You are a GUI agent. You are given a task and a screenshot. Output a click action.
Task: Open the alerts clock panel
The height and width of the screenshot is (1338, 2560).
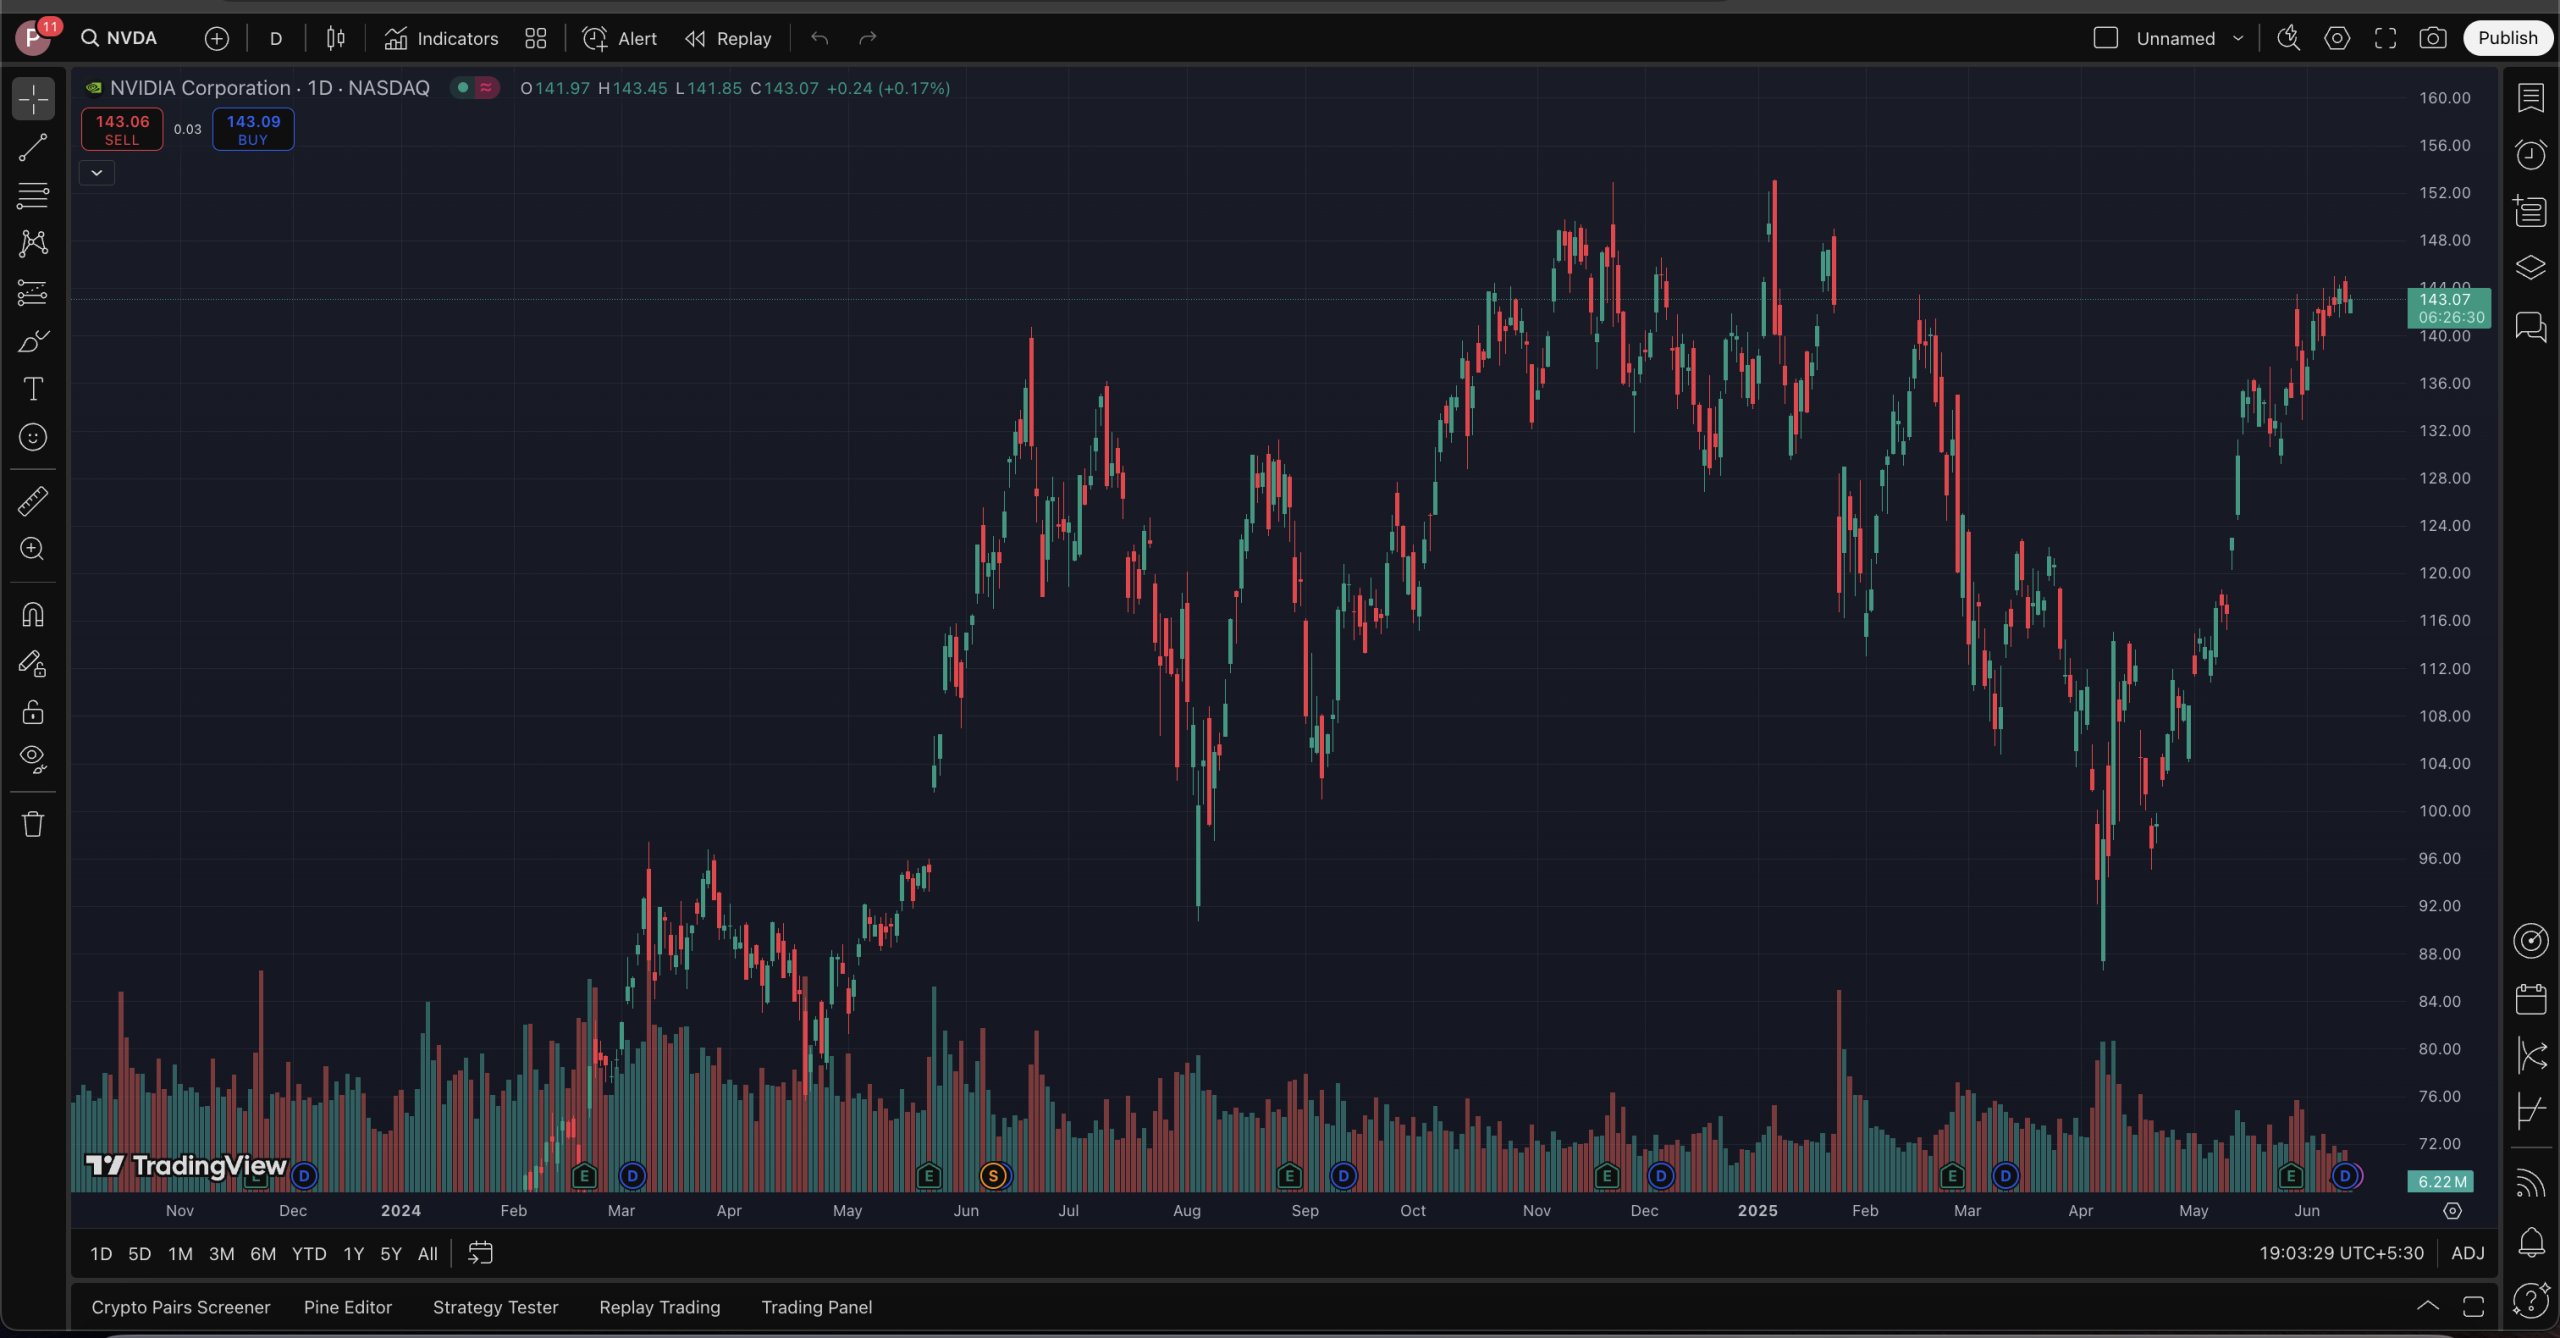click(x=2531, y=154)
